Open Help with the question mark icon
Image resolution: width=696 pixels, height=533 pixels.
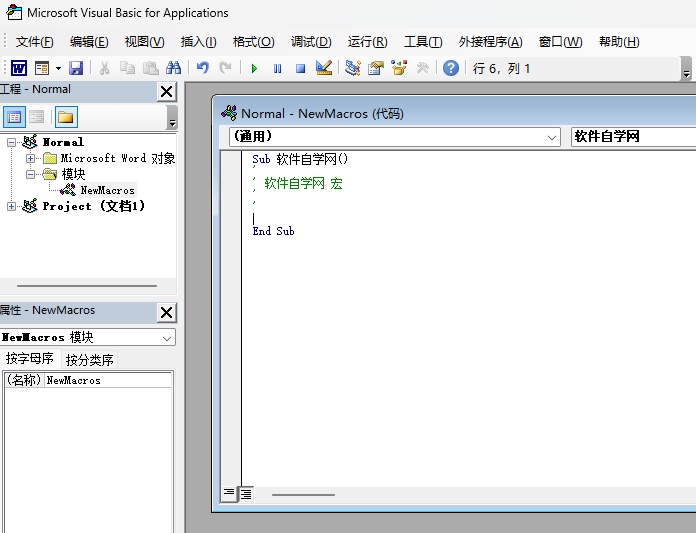pyautogui.click(x=451, y=68)
